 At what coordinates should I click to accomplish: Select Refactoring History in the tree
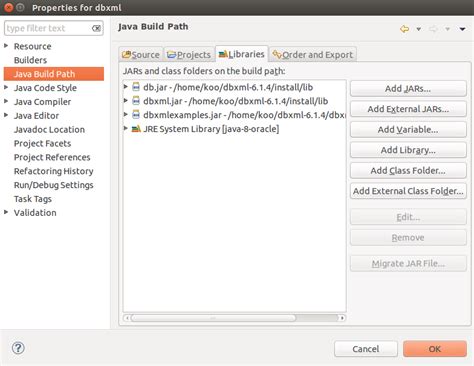tap(53, 171)
